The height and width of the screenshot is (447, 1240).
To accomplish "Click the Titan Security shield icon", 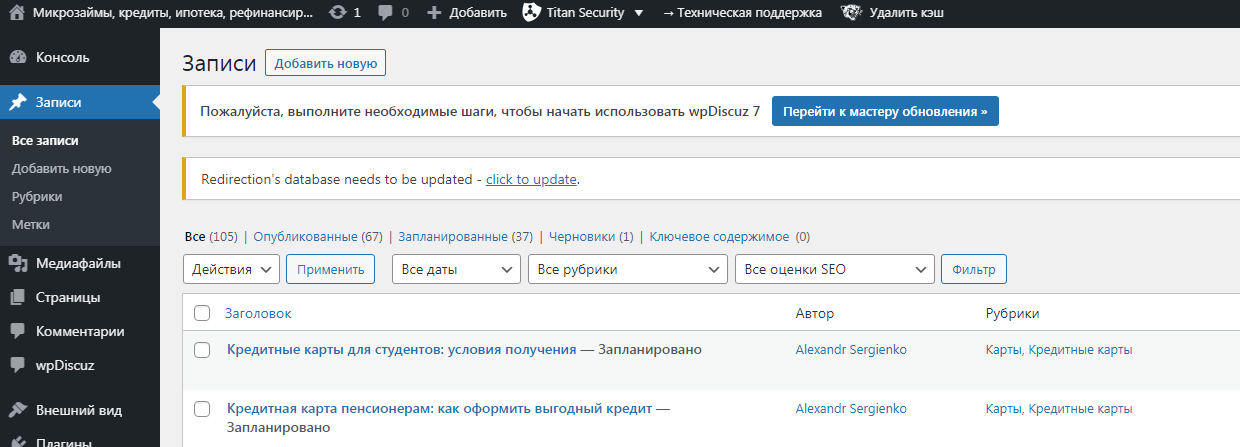I will [532, 13].
